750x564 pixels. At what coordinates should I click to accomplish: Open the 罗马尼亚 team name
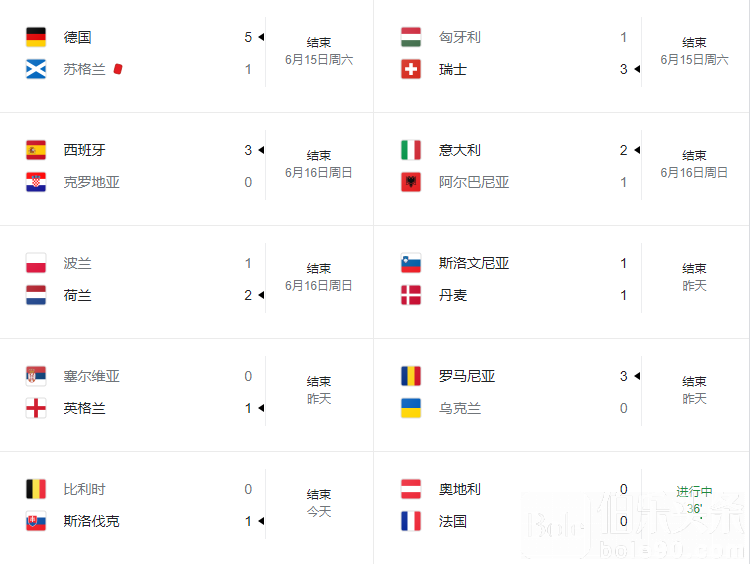tap(467, 376)
